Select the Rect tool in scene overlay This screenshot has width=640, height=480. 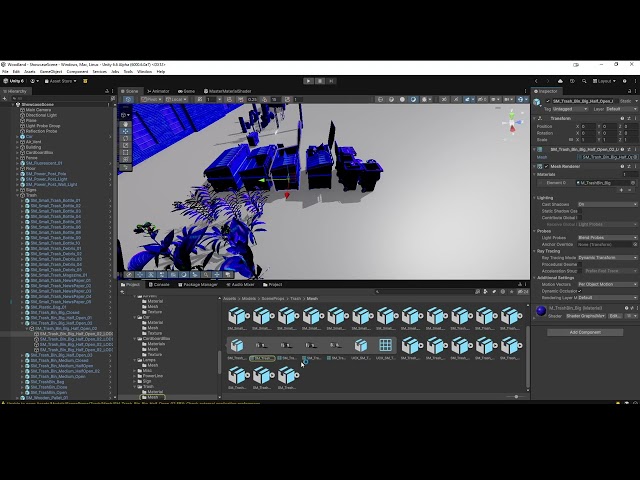point(126,152)
